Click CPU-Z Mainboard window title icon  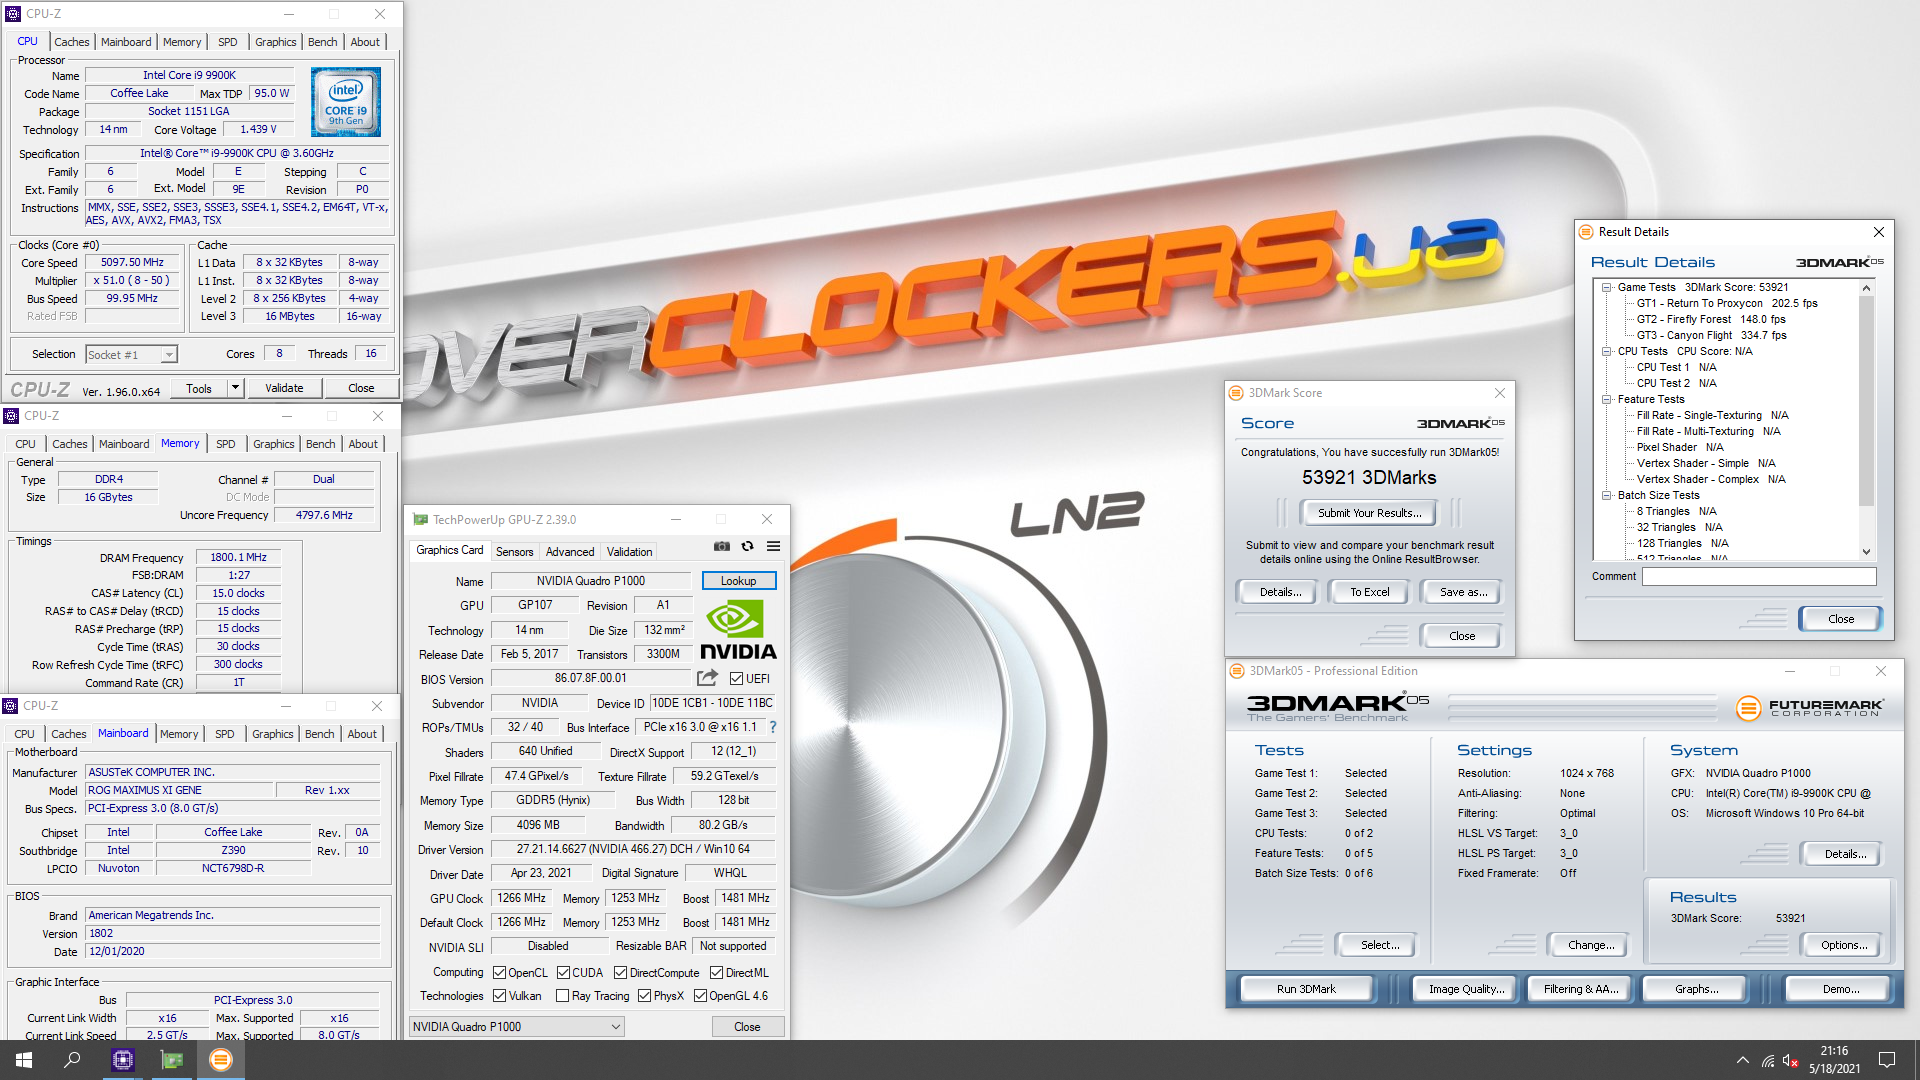pos(11,706)
